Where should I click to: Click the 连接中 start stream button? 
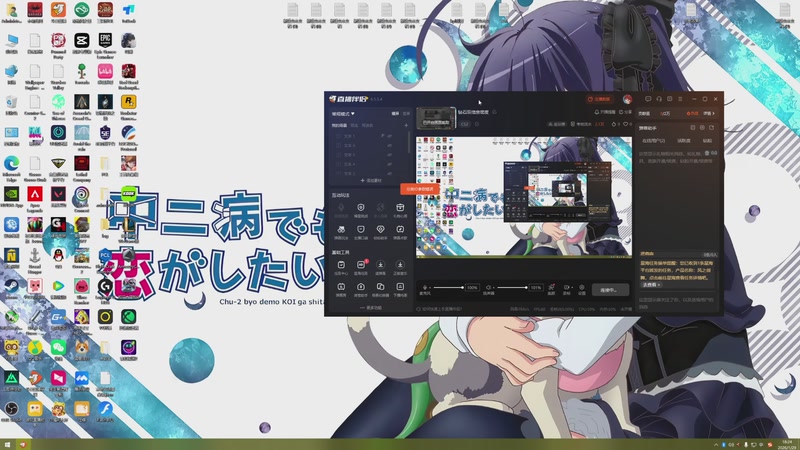pos(610,290)
